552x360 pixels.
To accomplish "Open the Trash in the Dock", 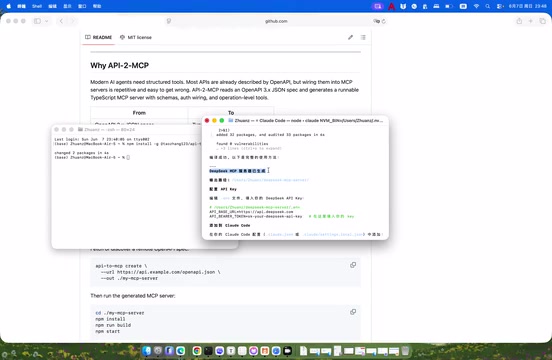I will point(405,350).
